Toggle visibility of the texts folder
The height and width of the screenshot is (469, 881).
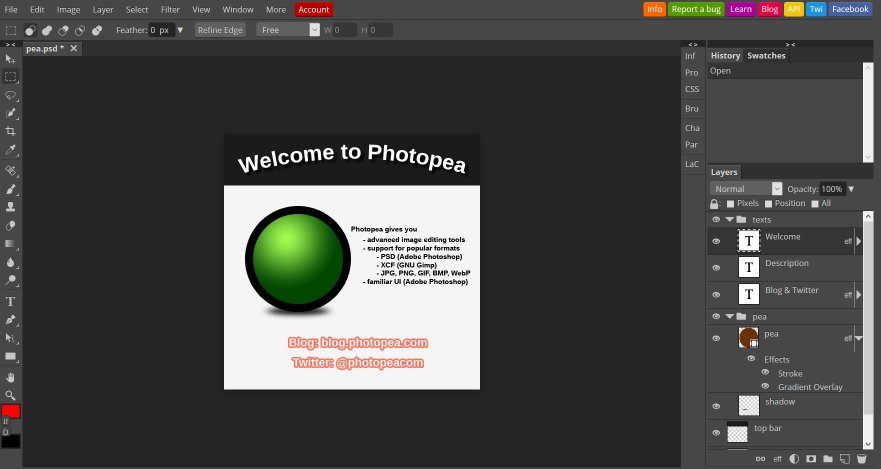coord(716,220)
